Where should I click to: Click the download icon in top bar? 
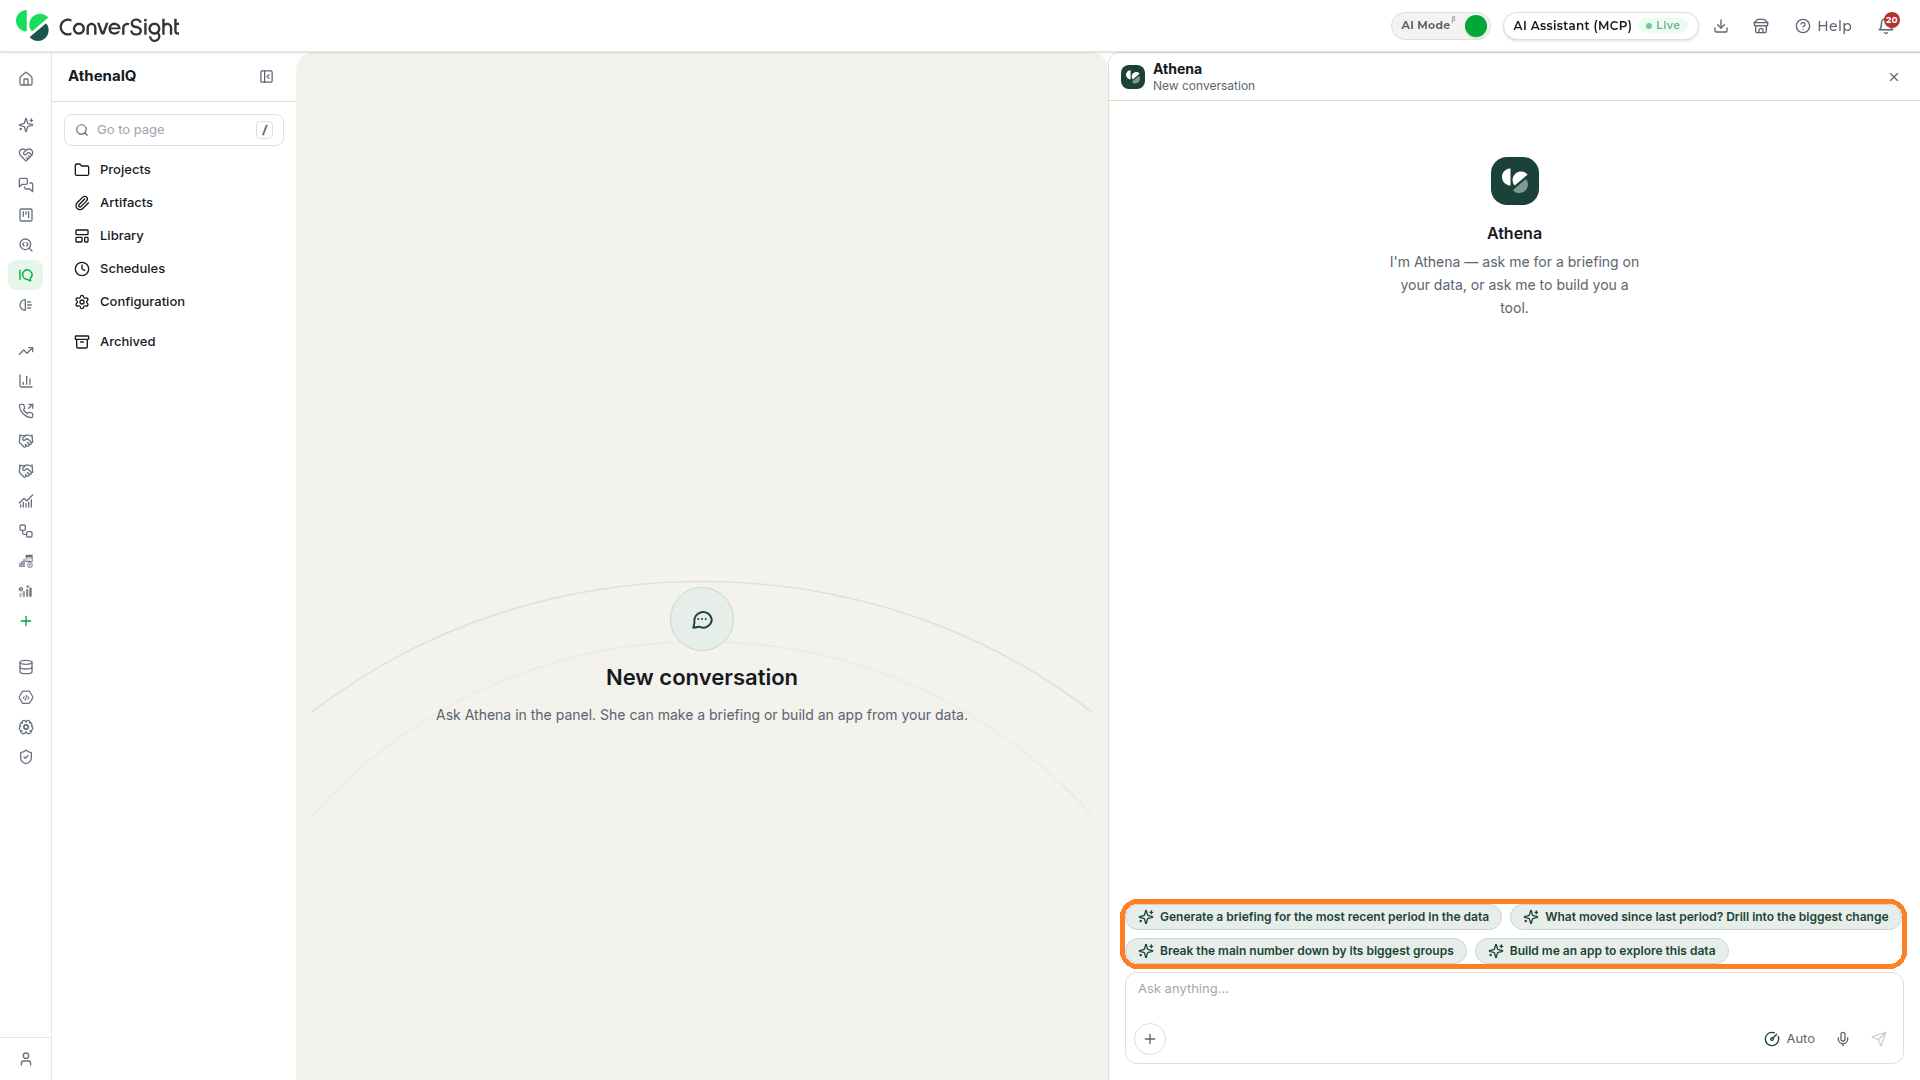click(x=1721, y=26)
